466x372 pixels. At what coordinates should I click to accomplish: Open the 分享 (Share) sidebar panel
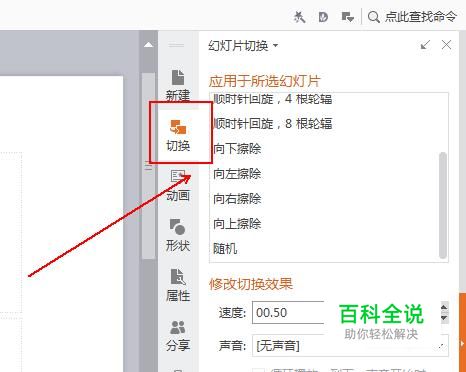(178, 335)
